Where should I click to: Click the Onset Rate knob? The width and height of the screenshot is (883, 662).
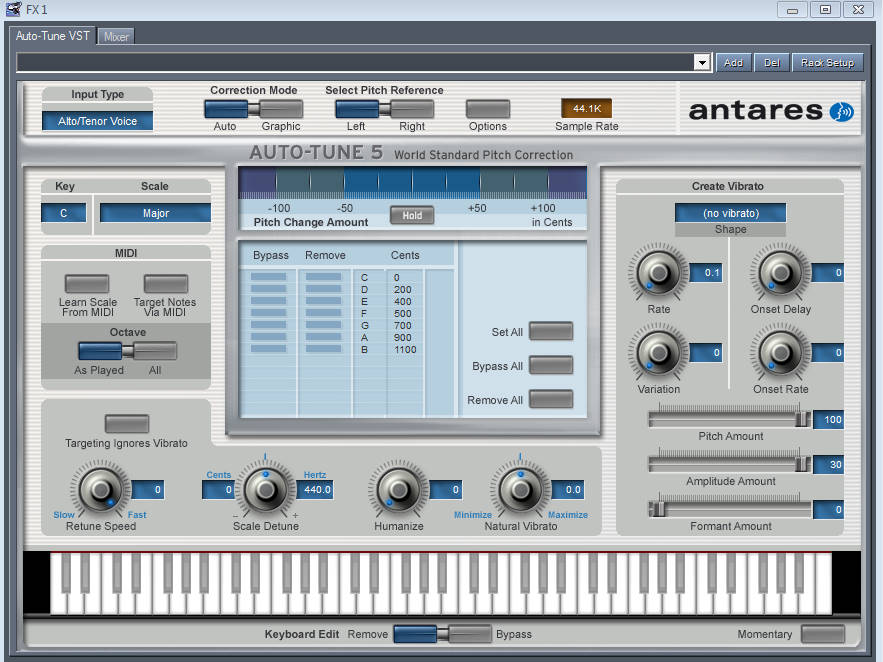781,353
